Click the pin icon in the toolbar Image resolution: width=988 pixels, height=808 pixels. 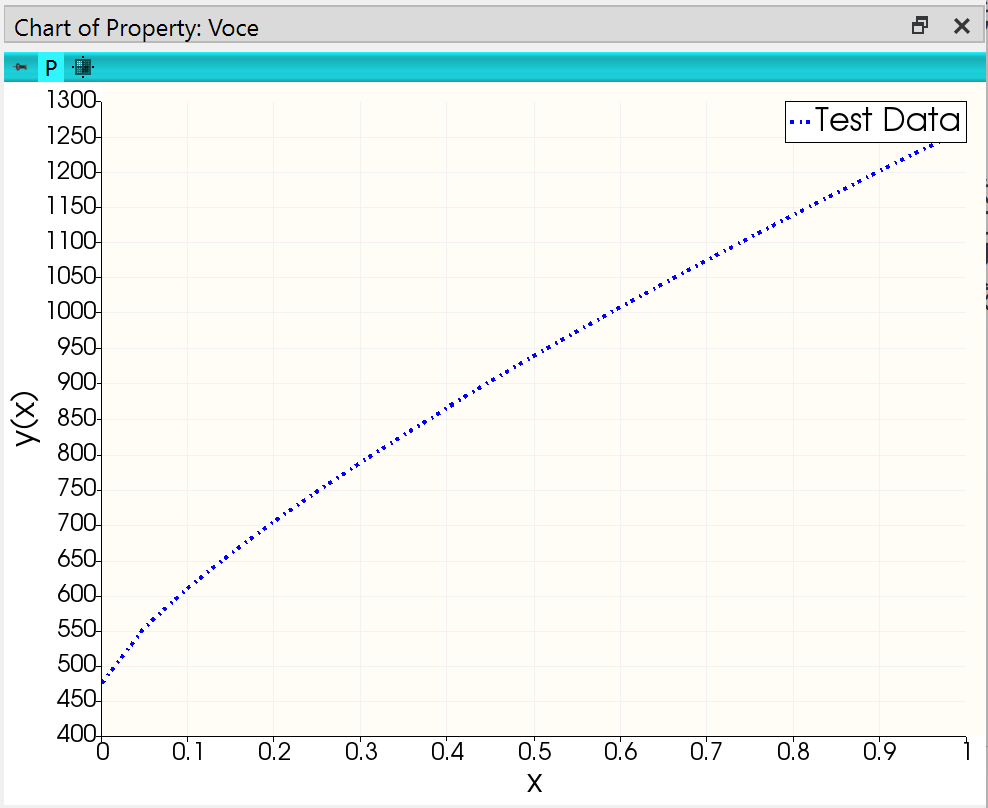[x=20, y=67]
